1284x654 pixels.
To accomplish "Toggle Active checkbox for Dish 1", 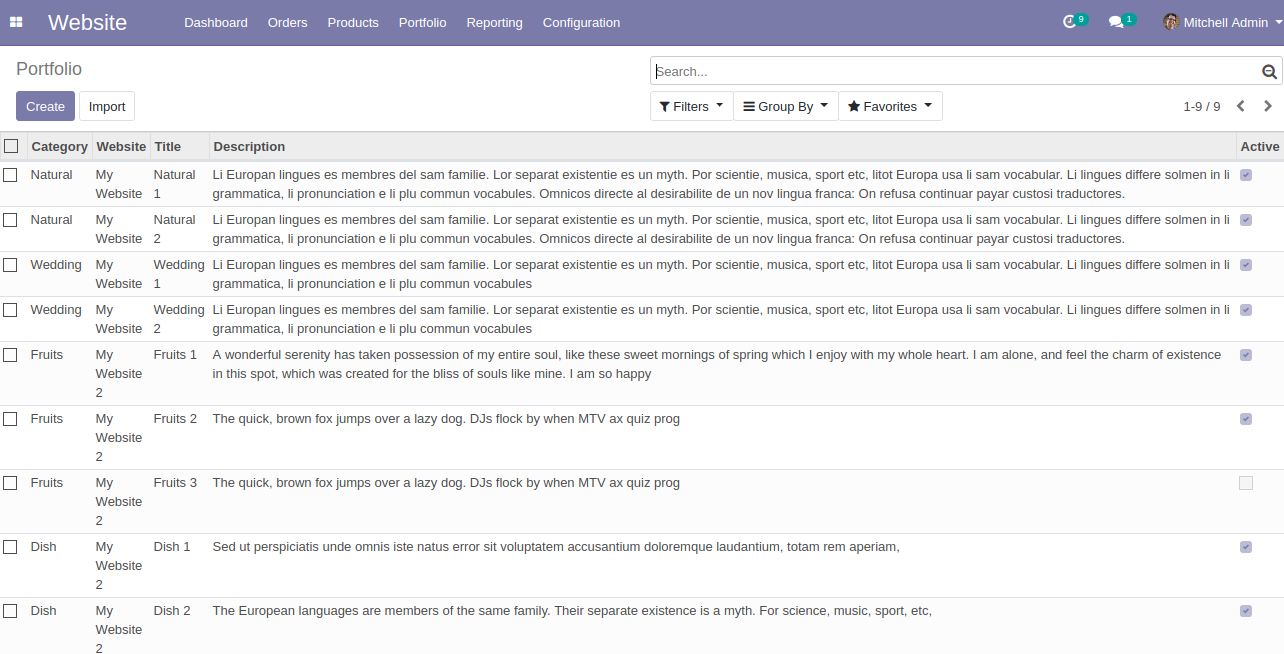I will coord(1246,547).
